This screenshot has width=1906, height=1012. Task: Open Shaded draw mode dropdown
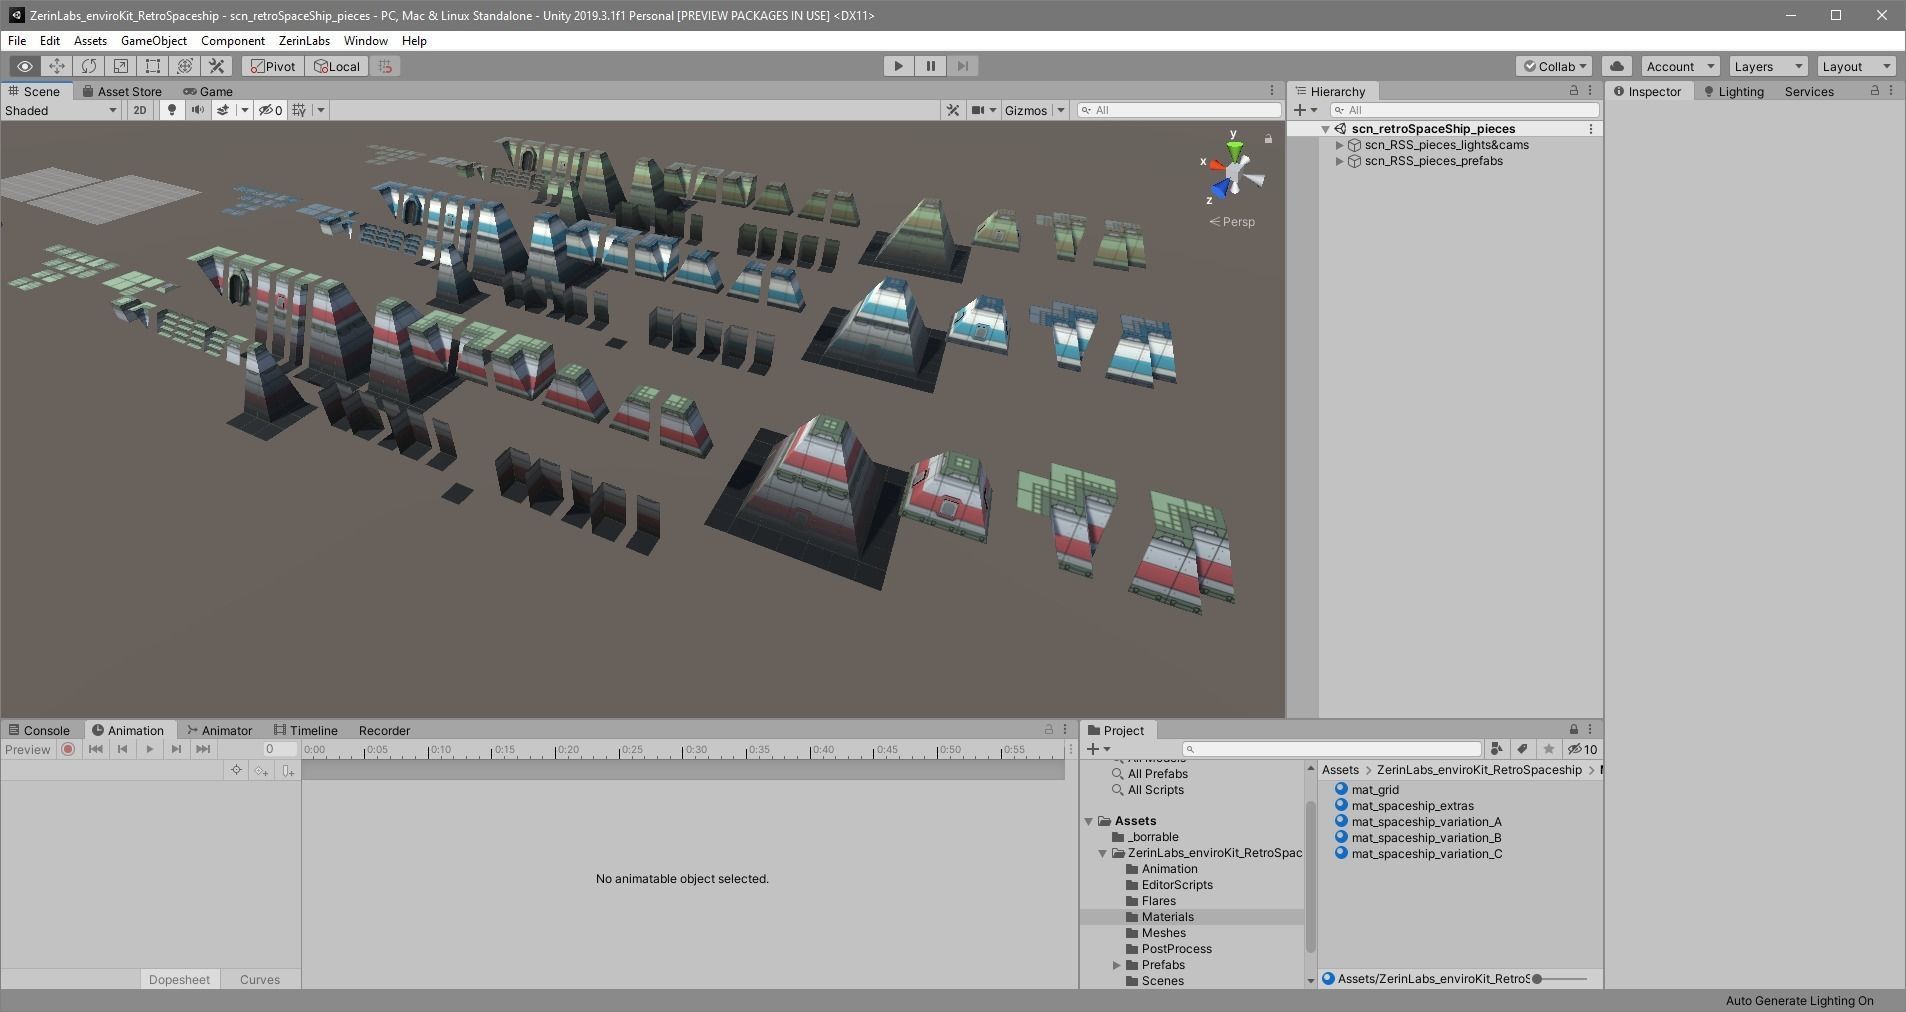(61, 110)
